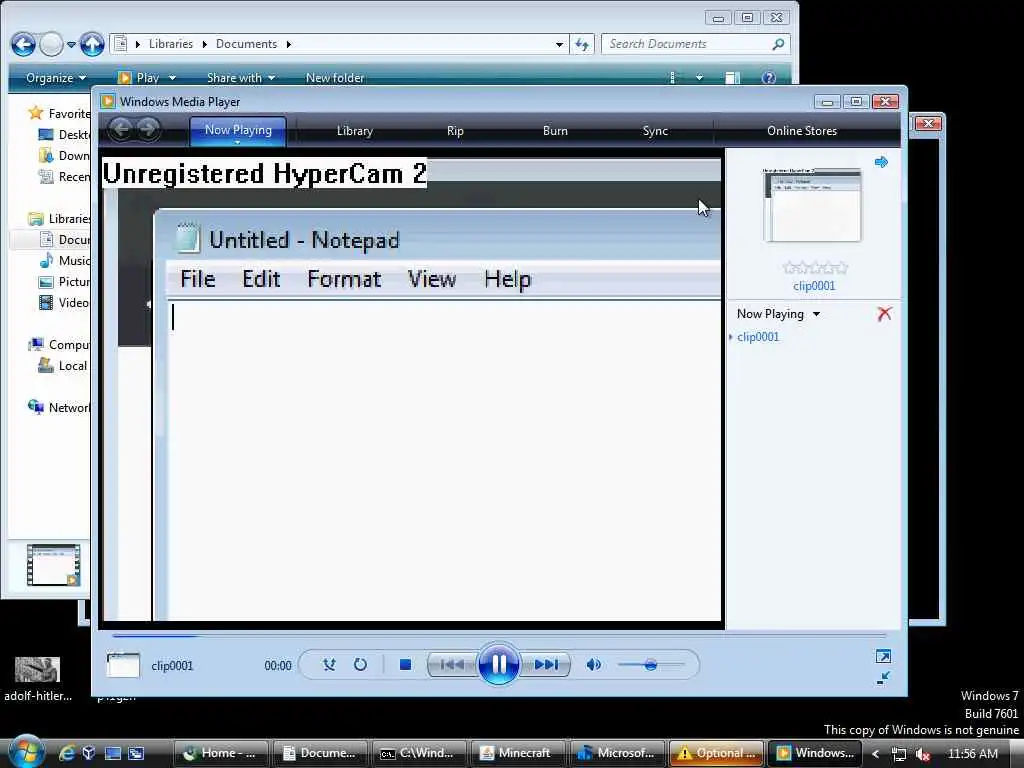Select Pictures library in navigation pane
The width and height of the screenshot is (1024, 768).
(x=64, y=281)
